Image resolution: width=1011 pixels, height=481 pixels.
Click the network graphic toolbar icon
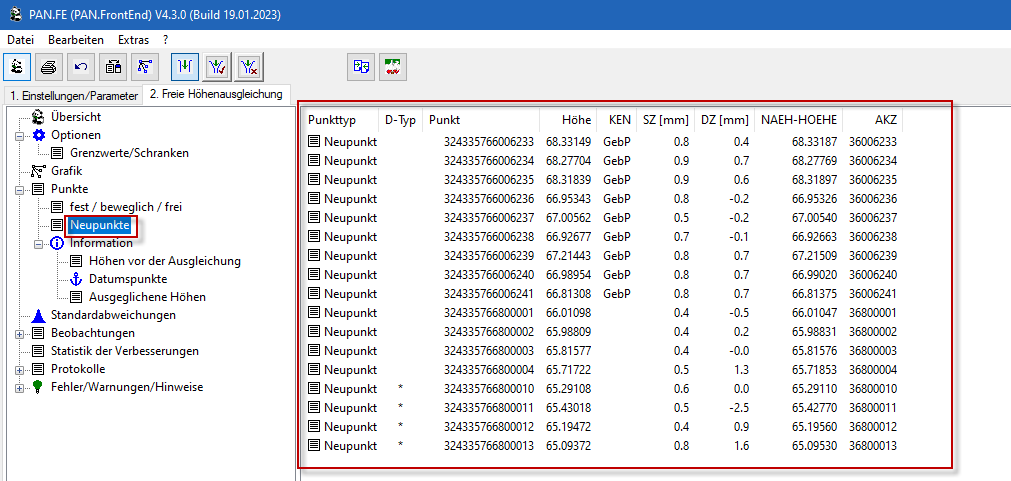(x=146, y=67)
